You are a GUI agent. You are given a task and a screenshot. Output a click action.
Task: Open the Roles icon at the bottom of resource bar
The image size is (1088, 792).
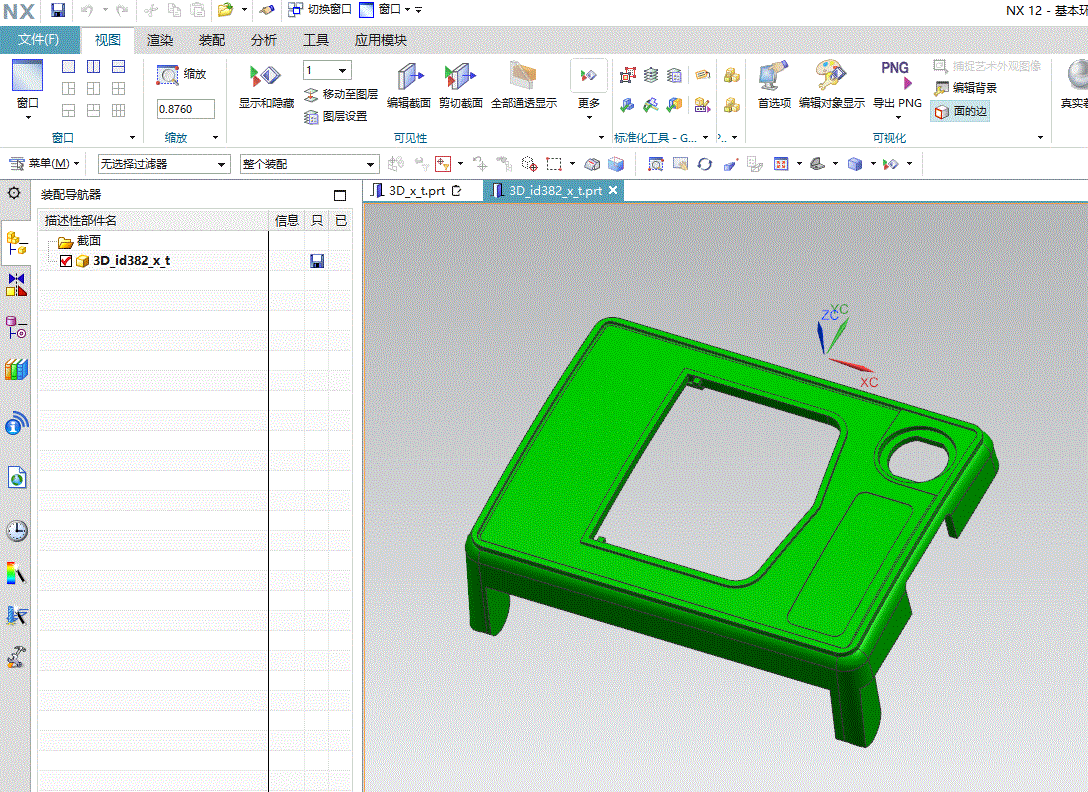(17, 656)
